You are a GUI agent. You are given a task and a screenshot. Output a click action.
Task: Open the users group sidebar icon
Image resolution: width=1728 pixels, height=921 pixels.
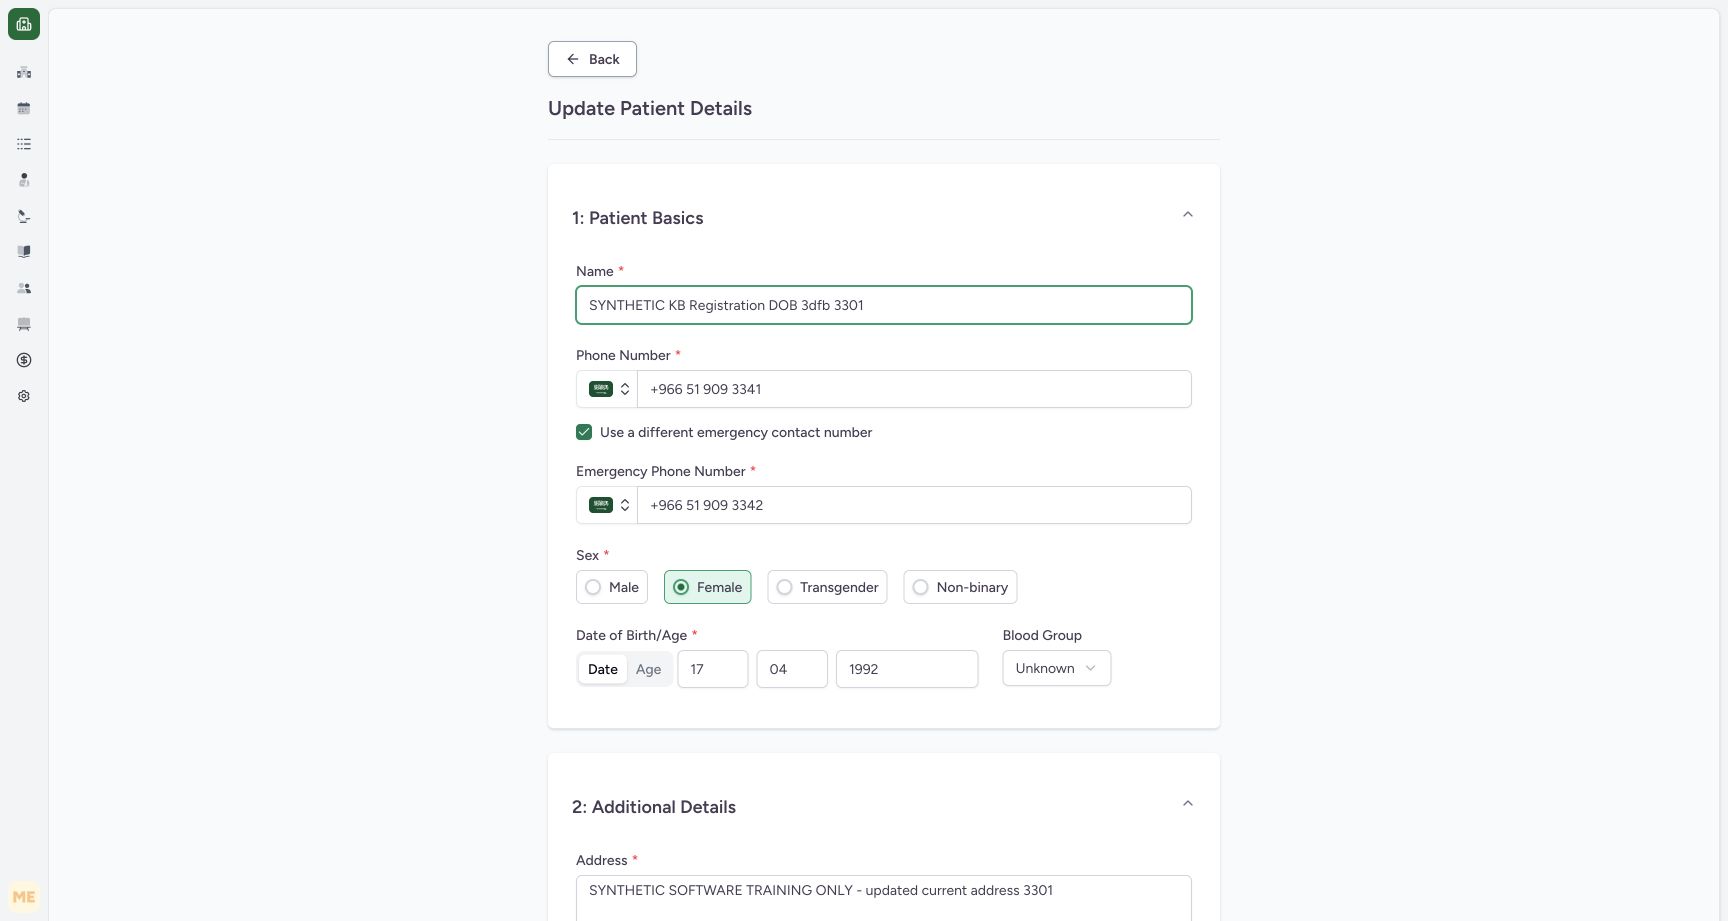pyautogui.click(x=24, y=288)
